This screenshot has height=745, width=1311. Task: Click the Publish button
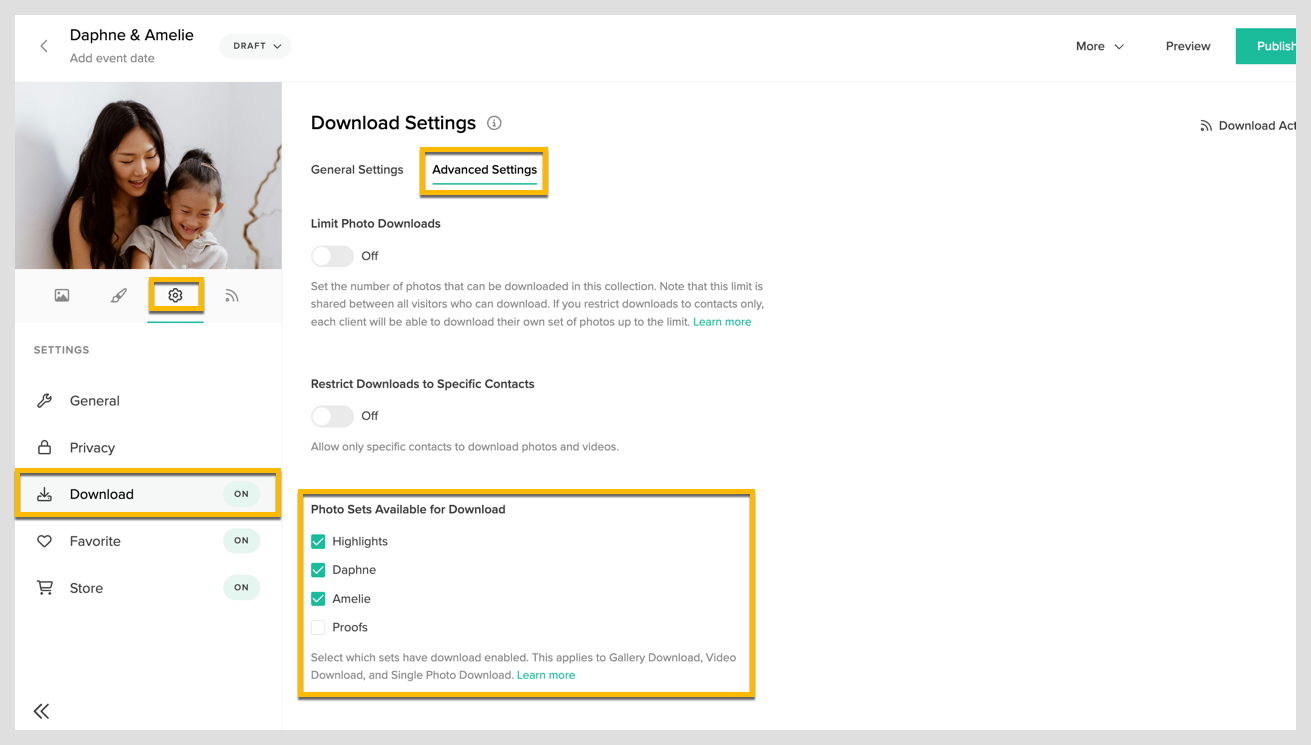(1277, 46)
